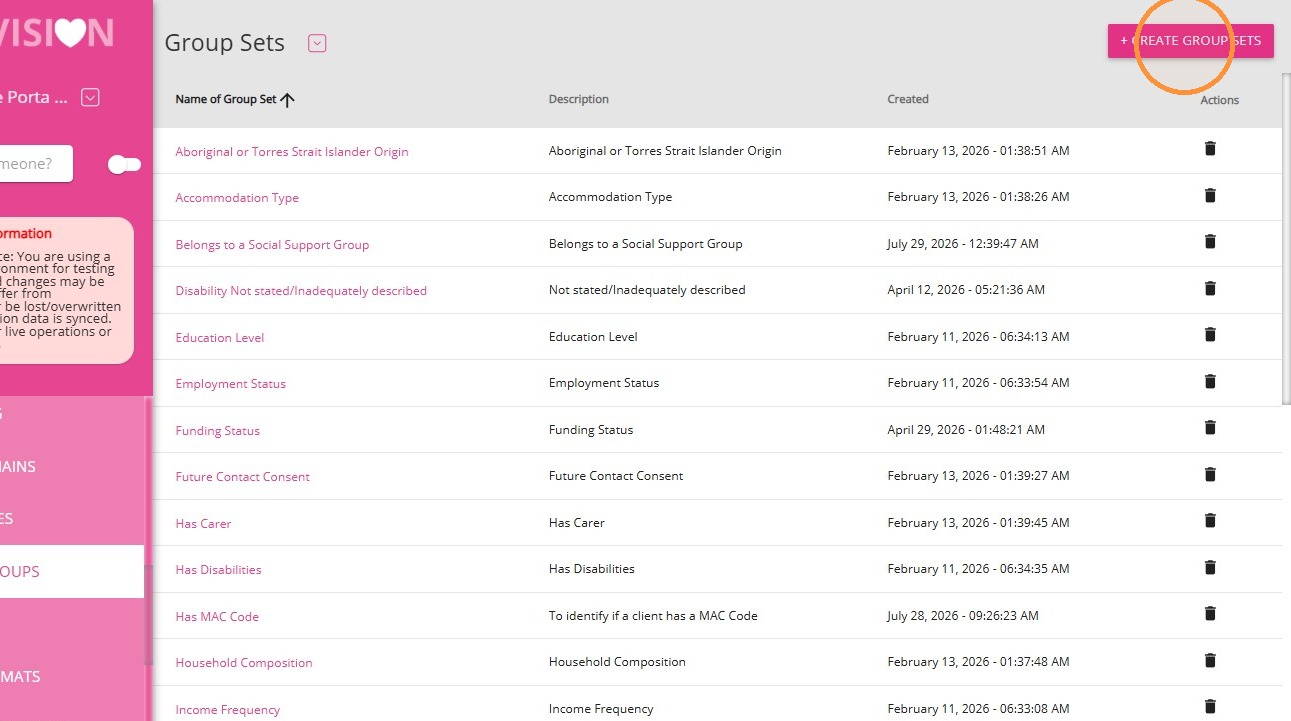Click 'Not stated/Inadequately described' description cell
The image size is (1291, 721).
click(x=647, y=290)
